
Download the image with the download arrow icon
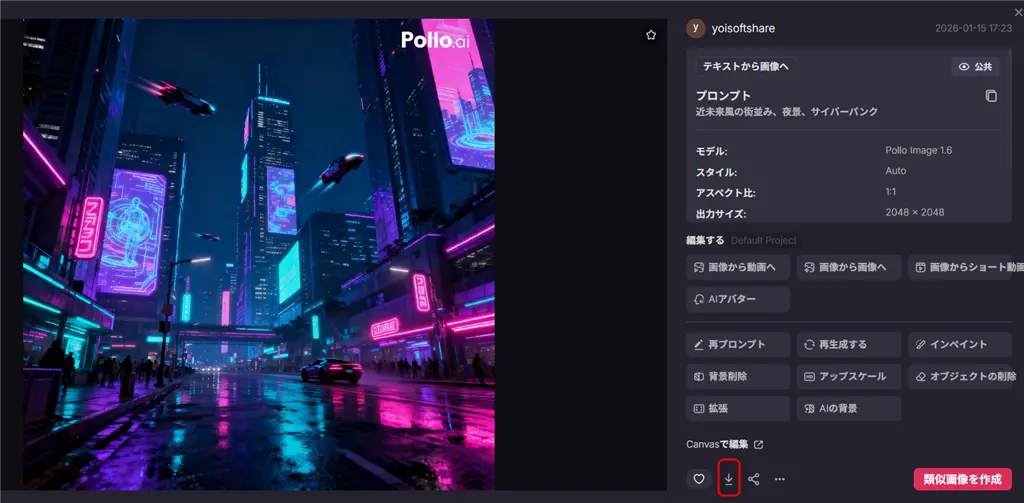click(x=728, y=479)
